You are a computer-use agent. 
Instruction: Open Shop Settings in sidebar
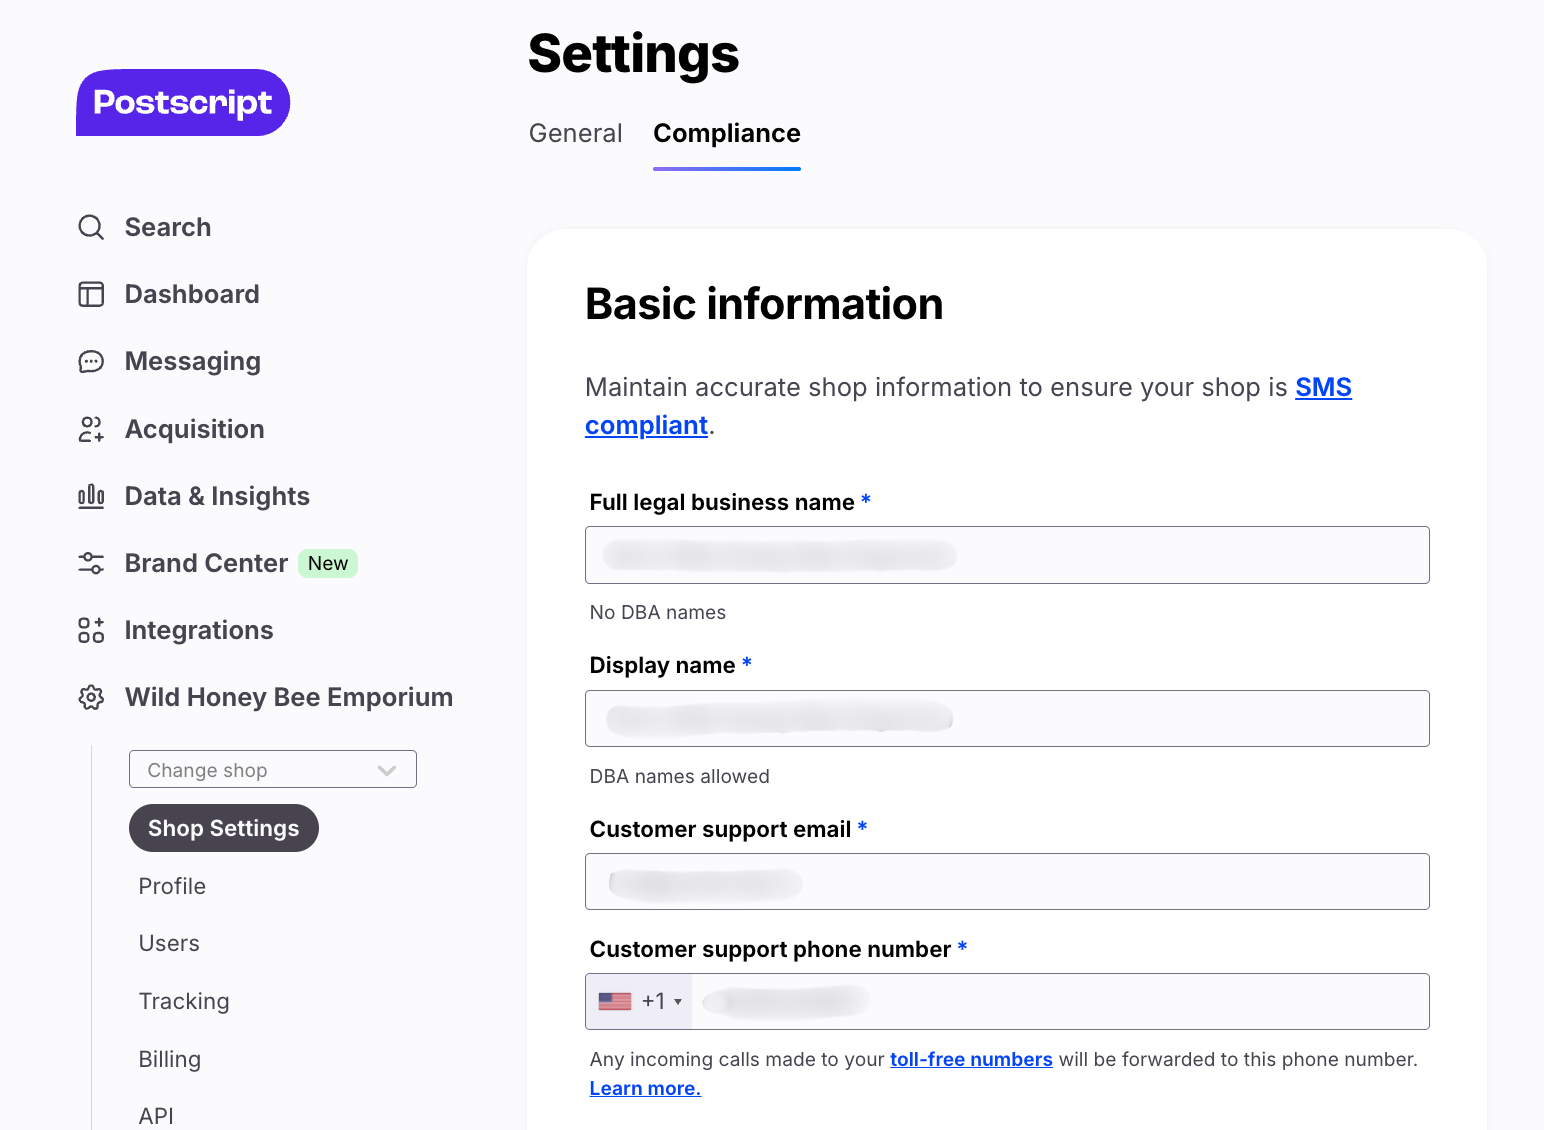tap(223, 828)
